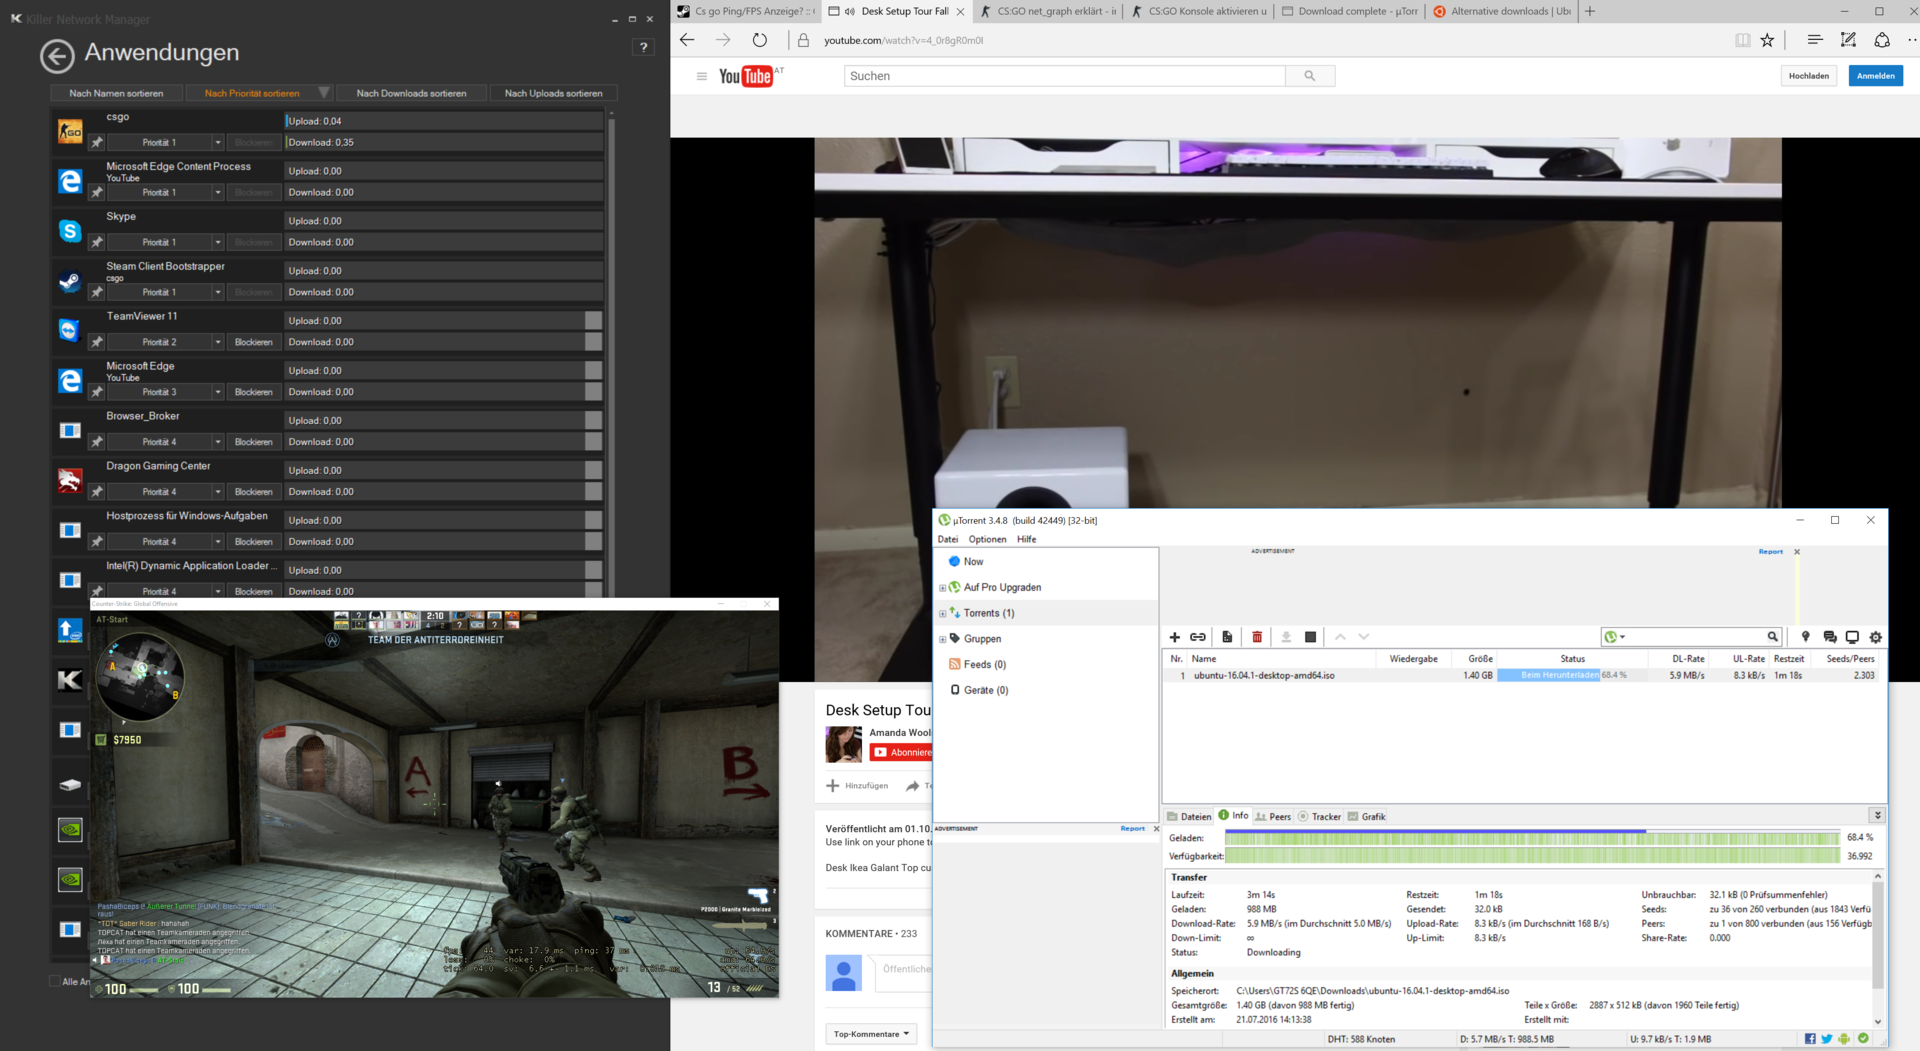1920x1051 pixels.
Task: Click µTorrent Add Torrent from URL link icon
Action: 1197,637
